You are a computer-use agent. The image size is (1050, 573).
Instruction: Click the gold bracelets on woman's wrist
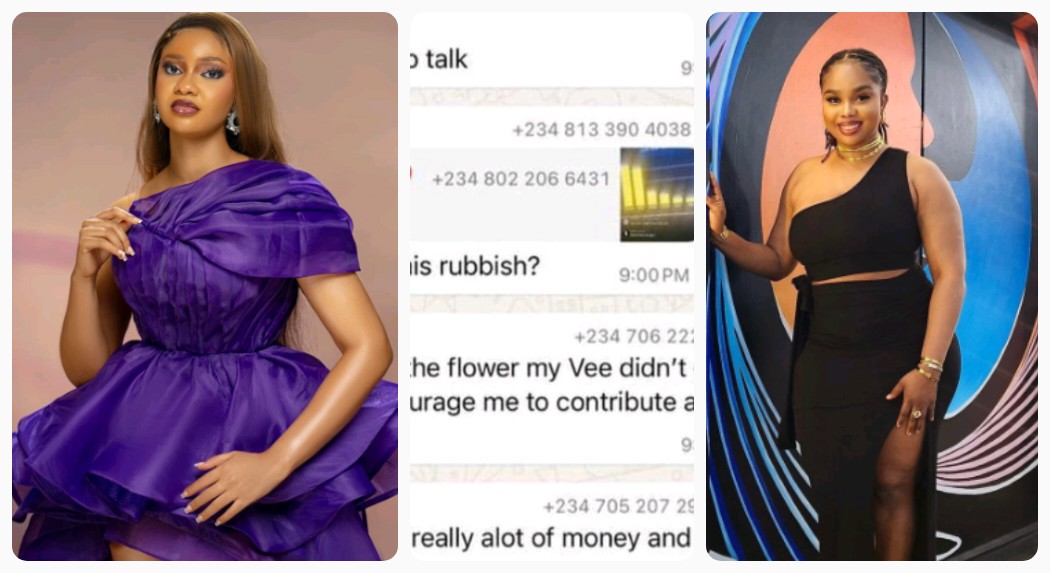pyautogui.click(x=930, y=368)
